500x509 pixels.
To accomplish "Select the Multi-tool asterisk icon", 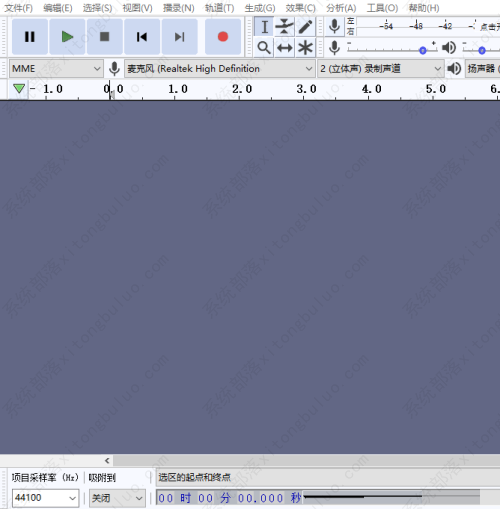I will pyautogui.click(x=305, y=48).
